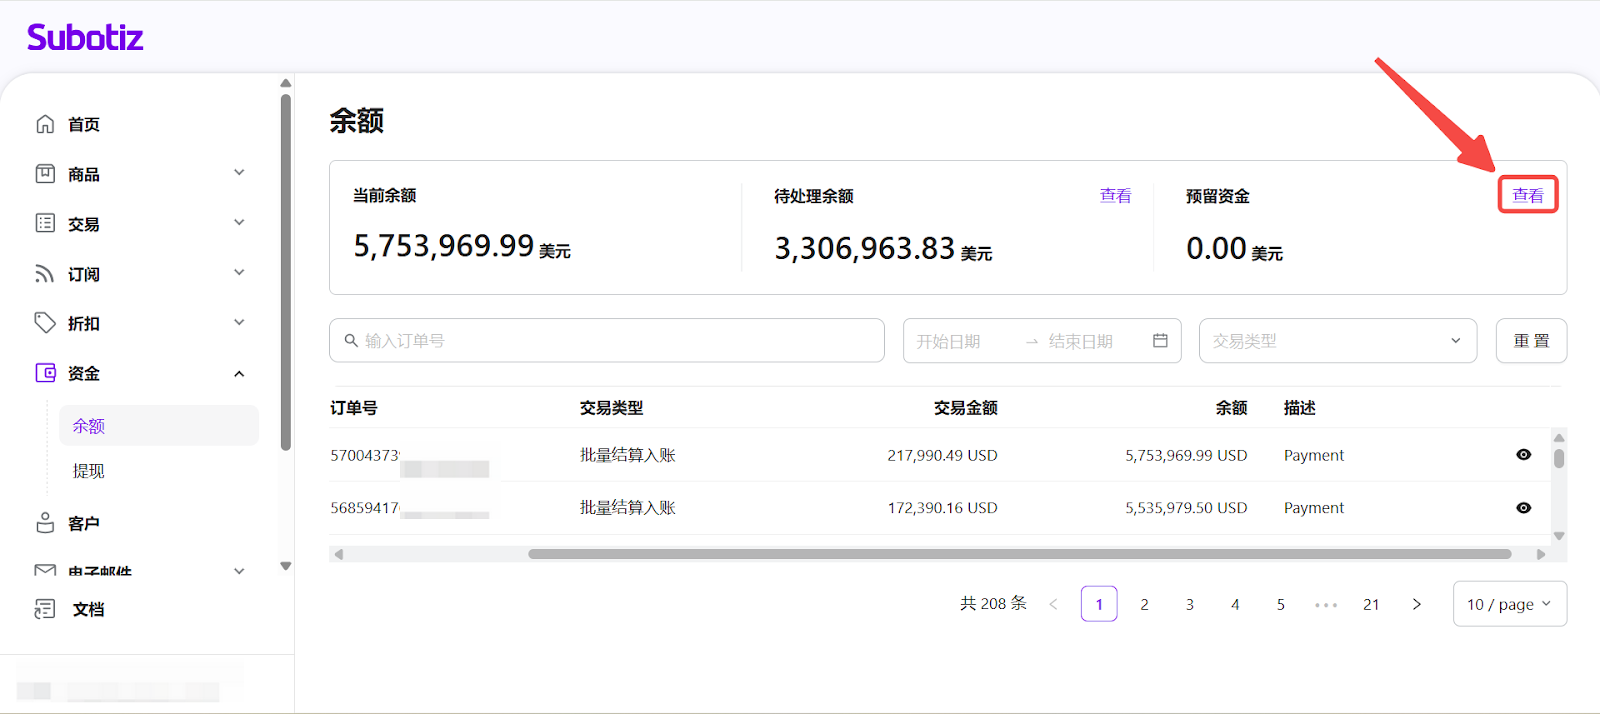Click the 订阅 subscription feed icon

point(45,273)
